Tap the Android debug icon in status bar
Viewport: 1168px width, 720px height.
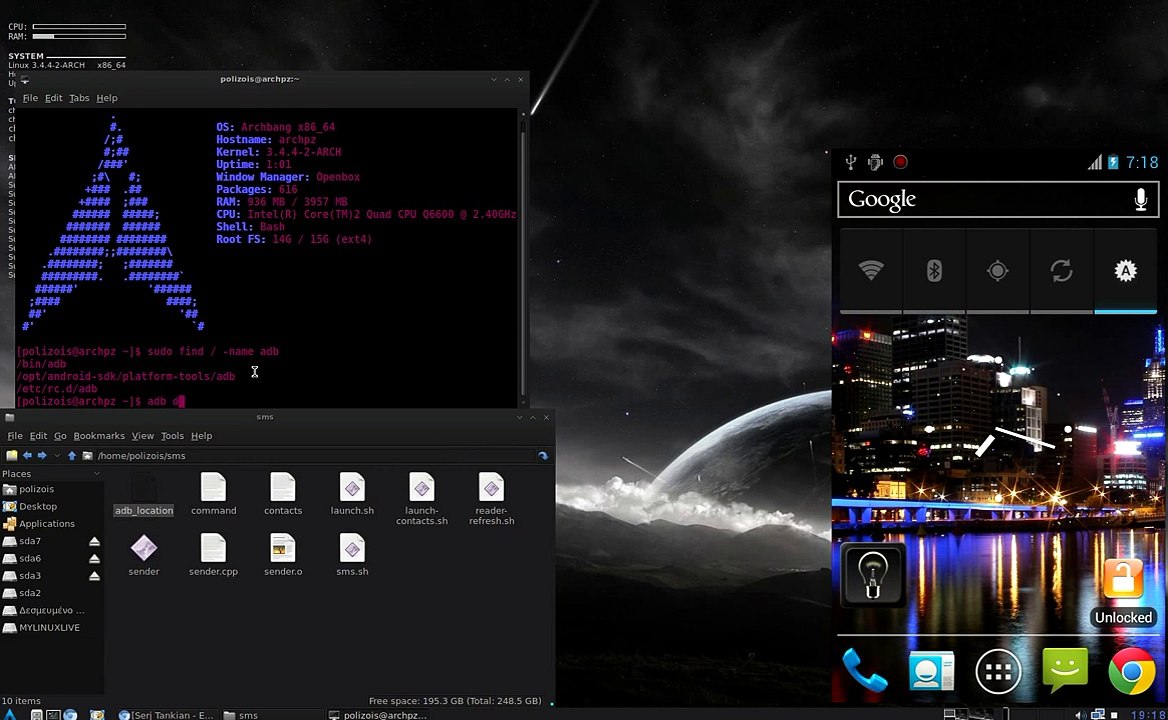[x=875, y=162]
